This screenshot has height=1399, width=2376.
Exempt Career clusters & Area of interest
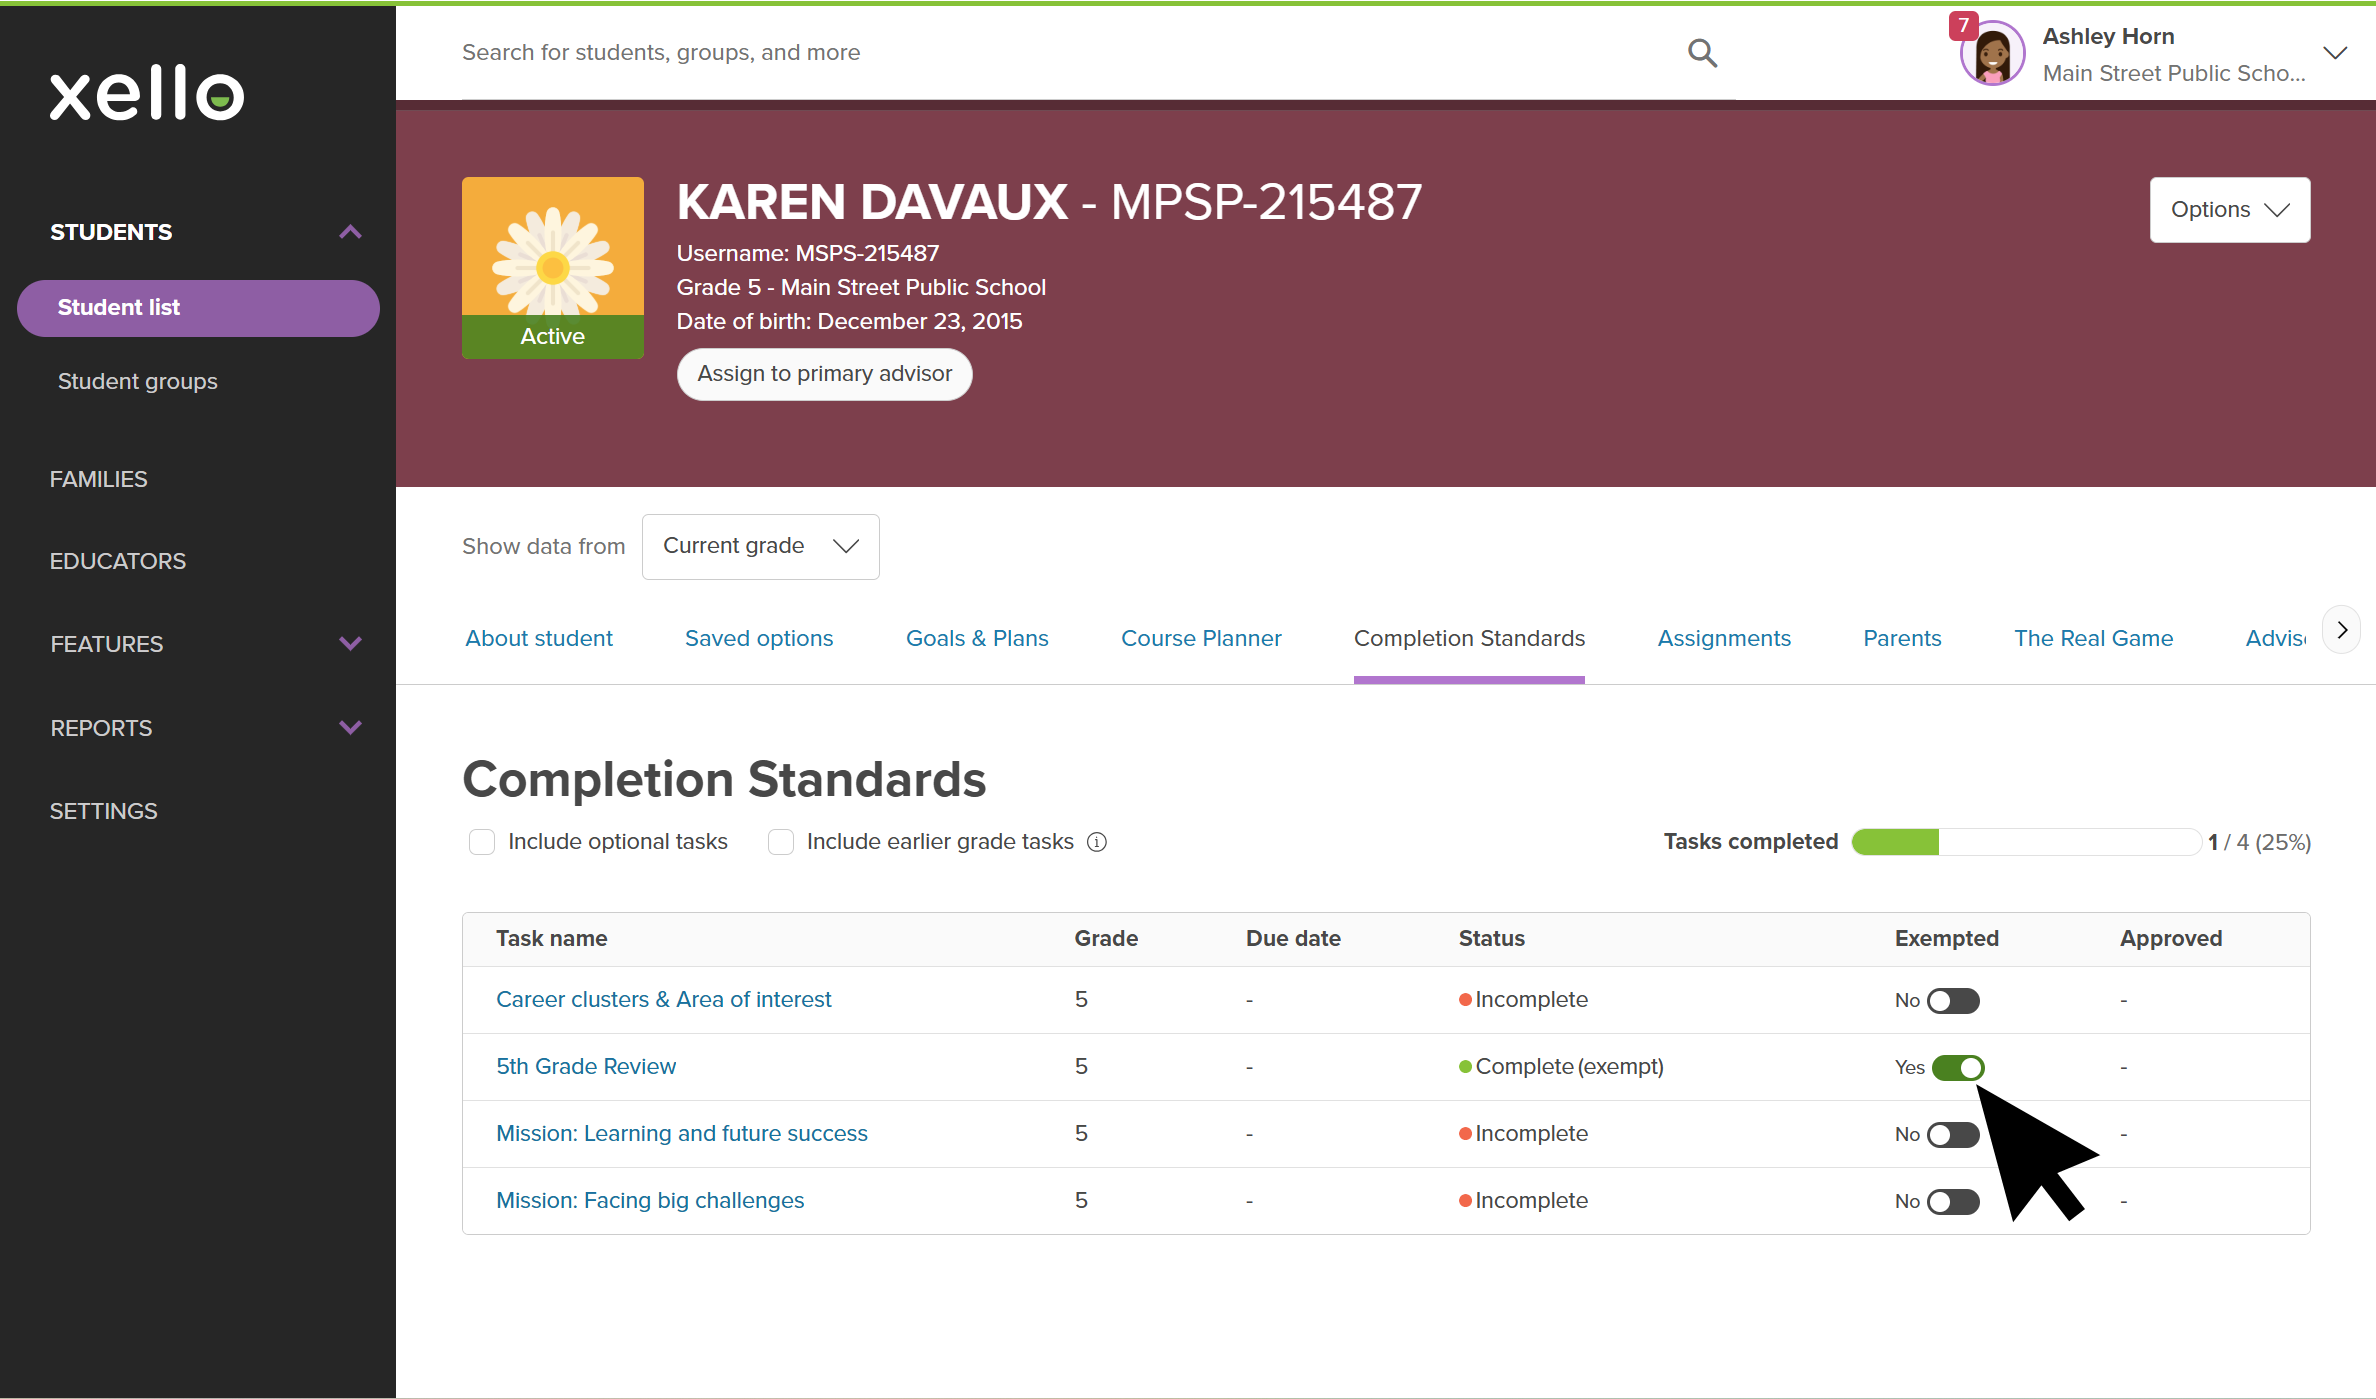[x=1953, y=1000]
